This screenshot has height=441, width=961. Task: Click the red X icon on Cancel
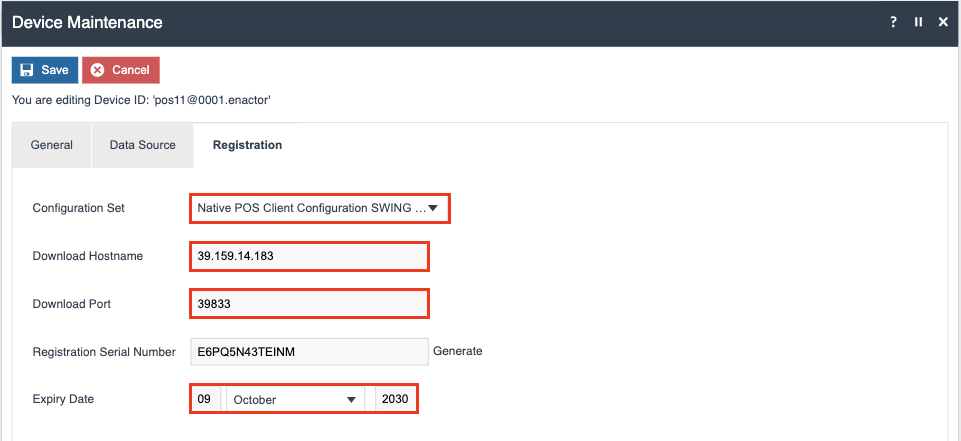[x=97, y=70]
